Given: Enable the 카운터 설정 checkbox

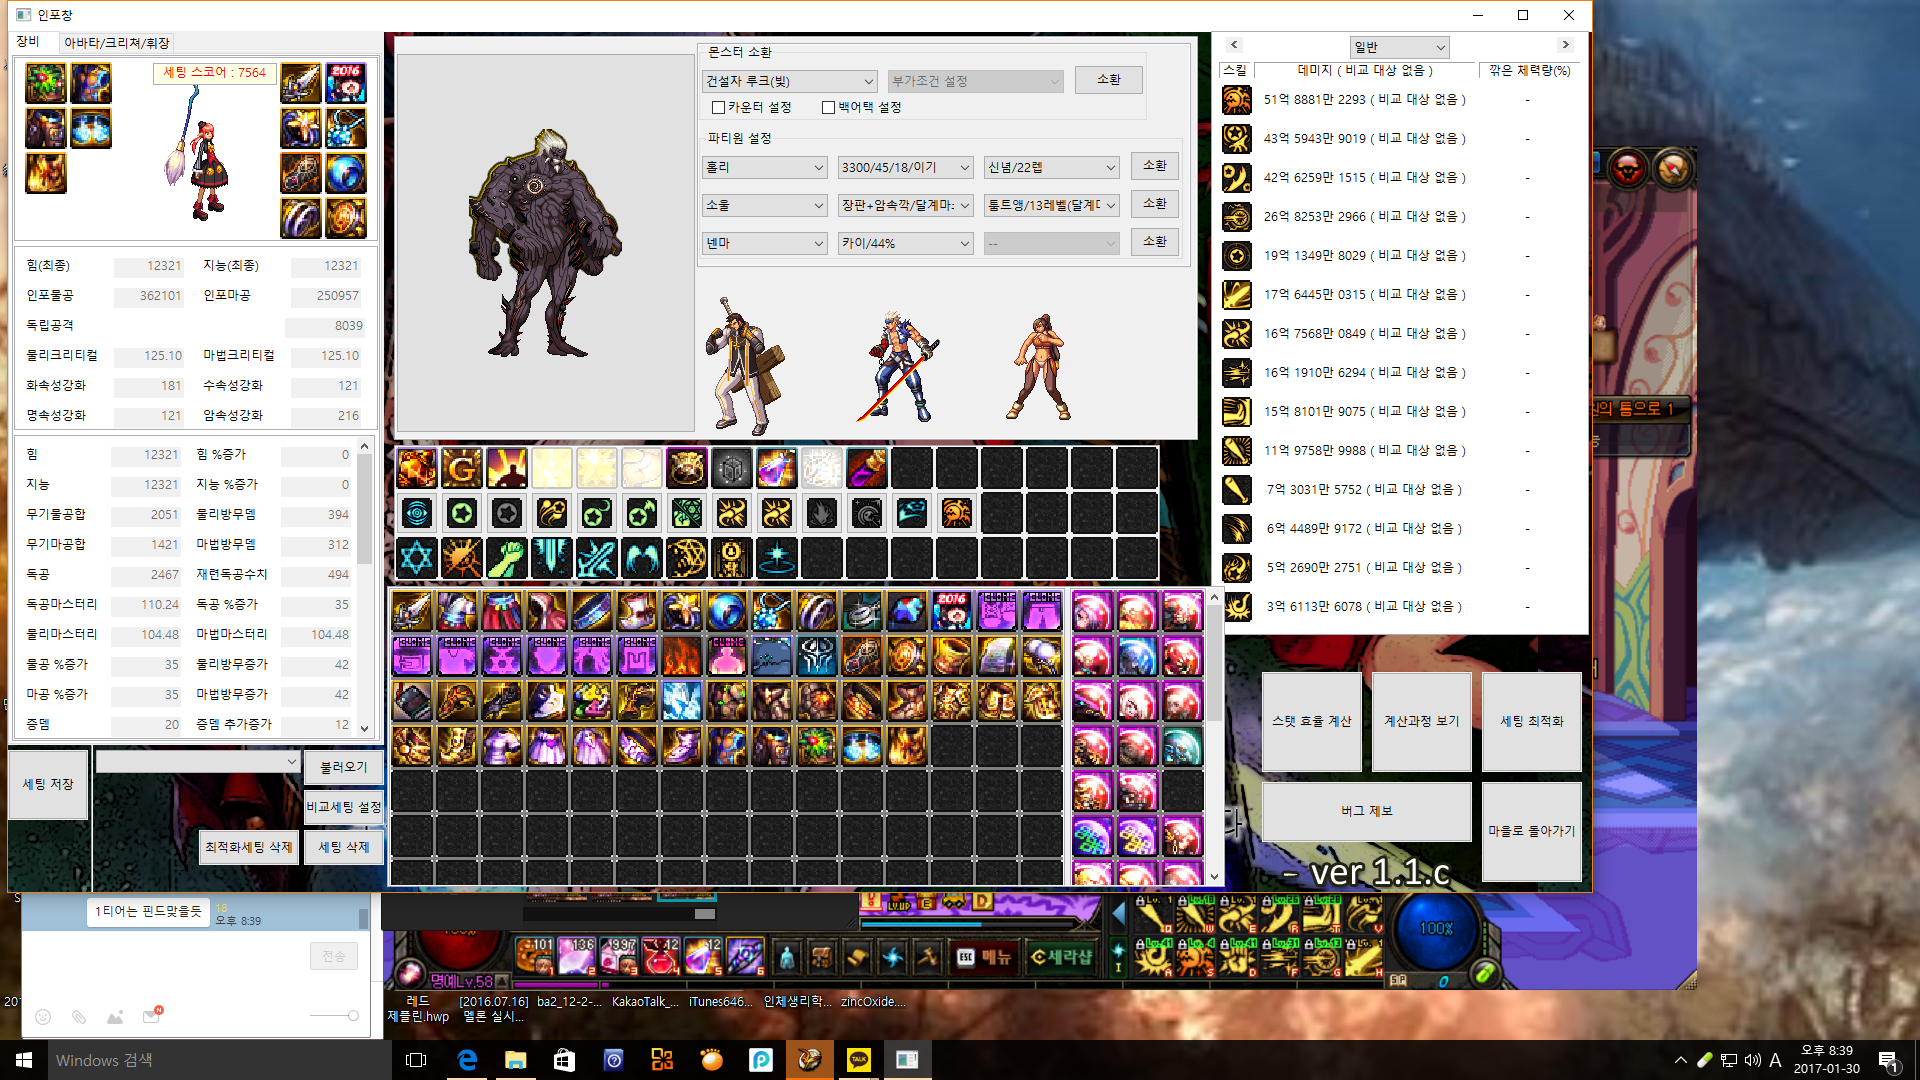Looking at the screenshot, I should 718,107.
